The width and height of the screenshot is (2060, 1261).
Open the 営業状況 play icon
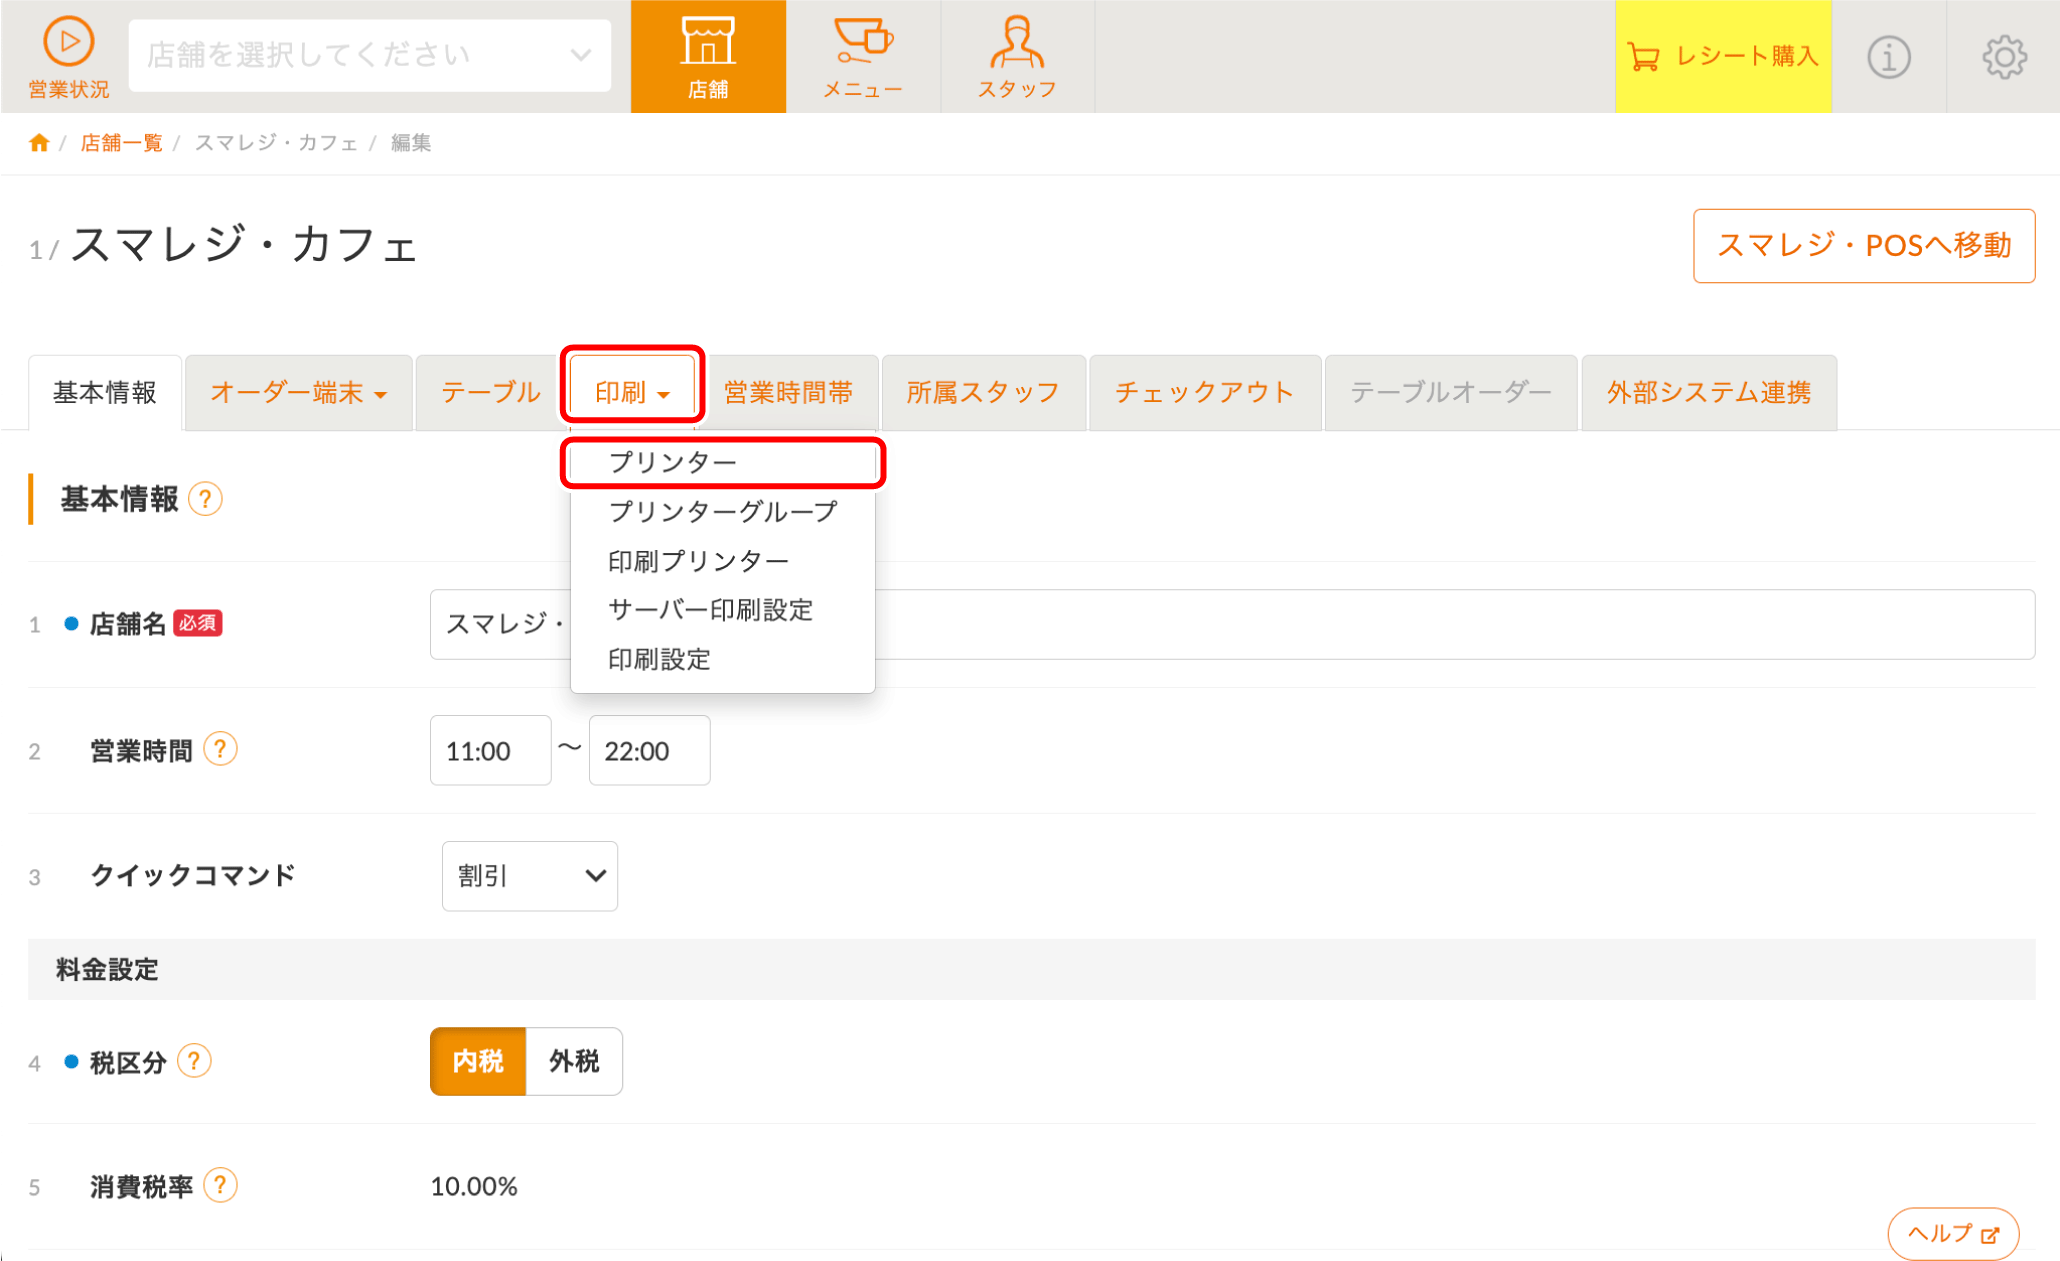point(68,43)
